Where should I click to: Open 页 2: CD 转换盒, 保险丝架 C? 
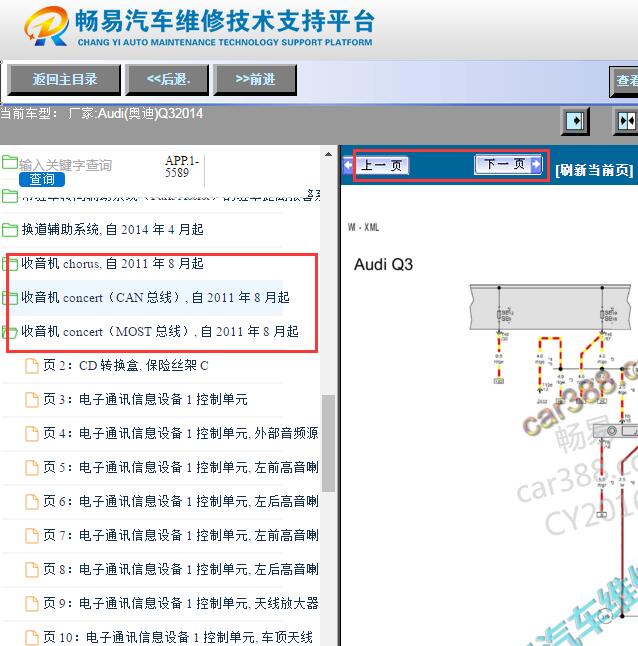pyautogui.click(x=126, y=365)
